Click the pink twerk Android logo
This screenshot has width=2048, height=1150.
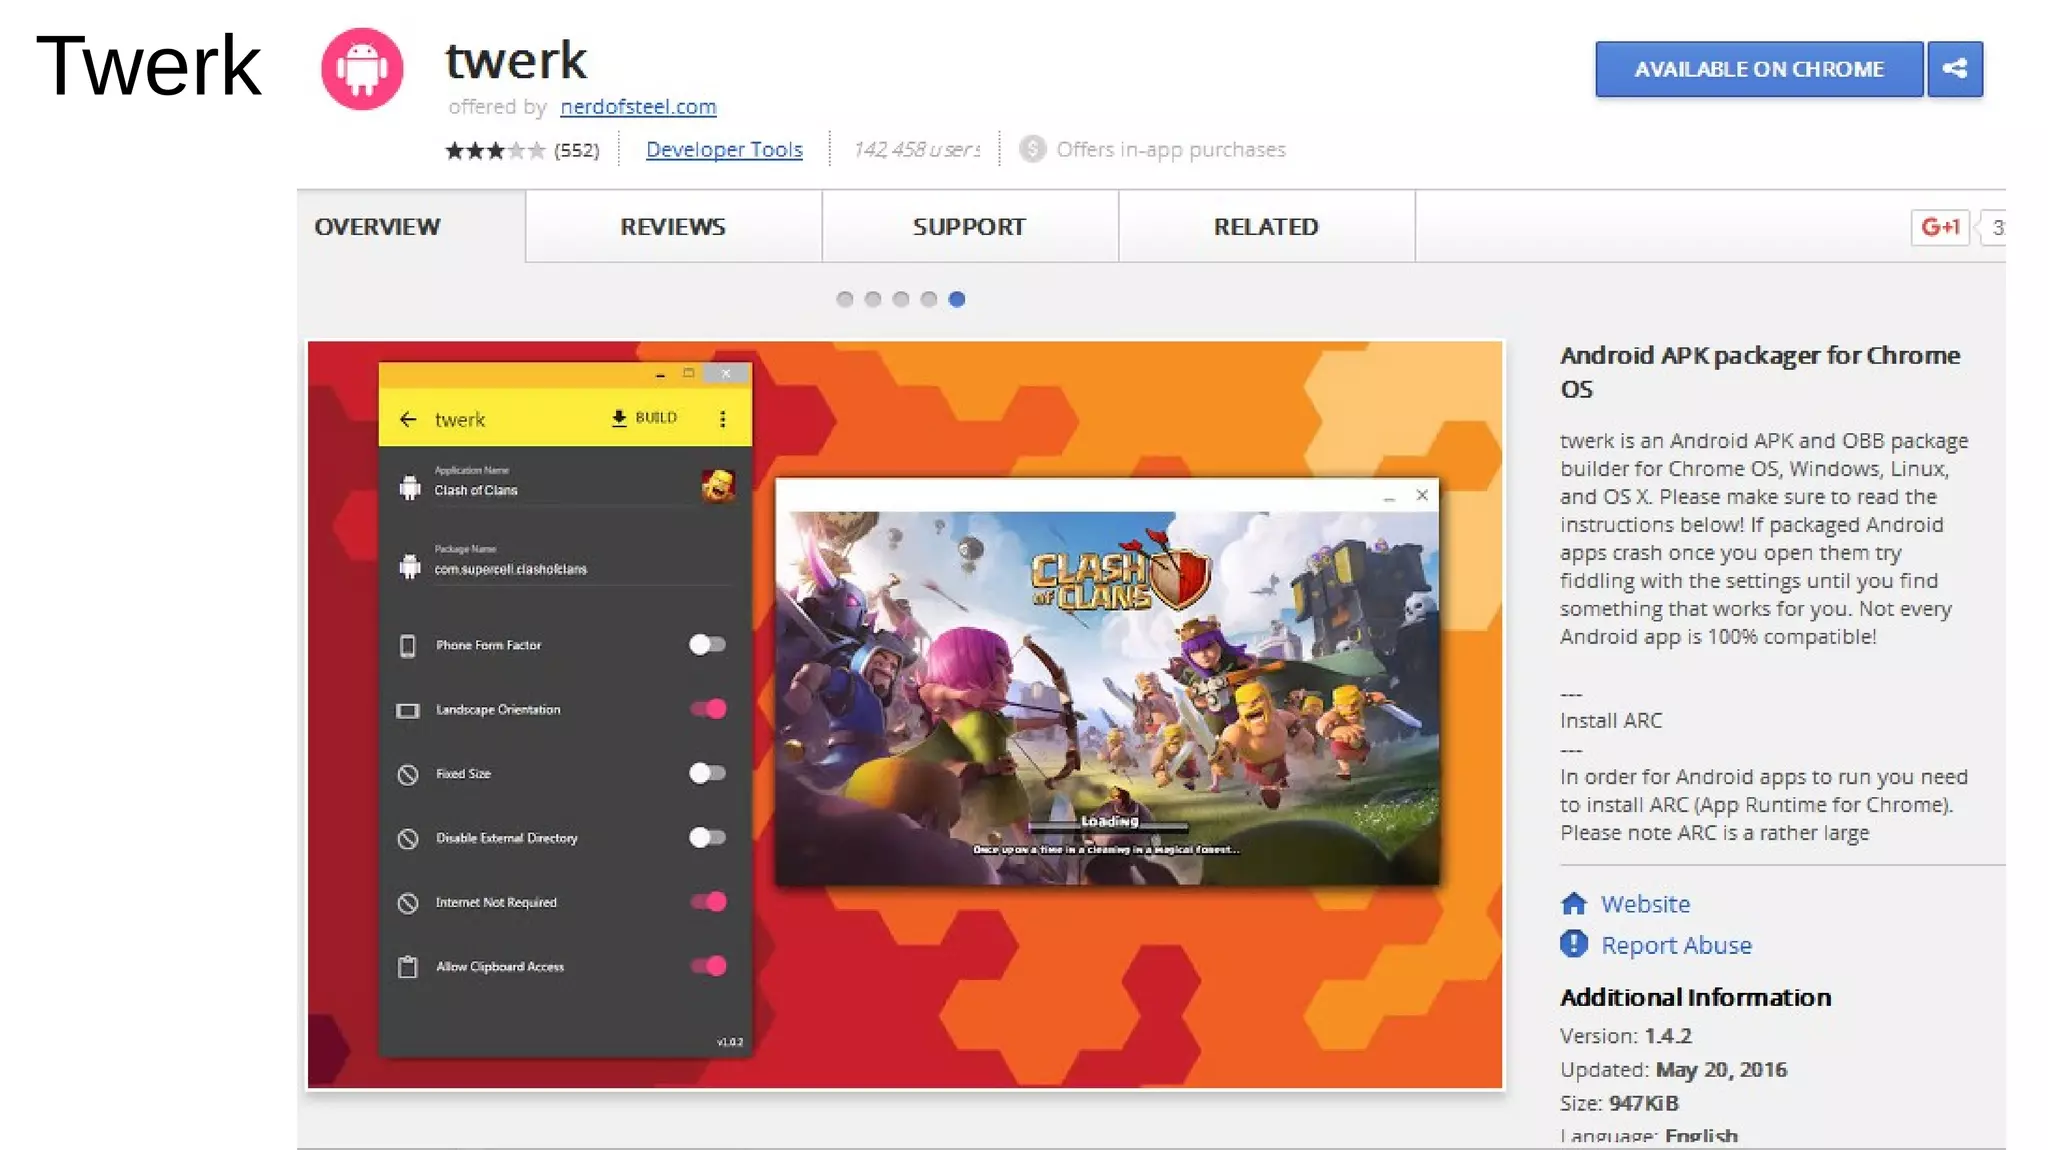[x=362, y=69]
